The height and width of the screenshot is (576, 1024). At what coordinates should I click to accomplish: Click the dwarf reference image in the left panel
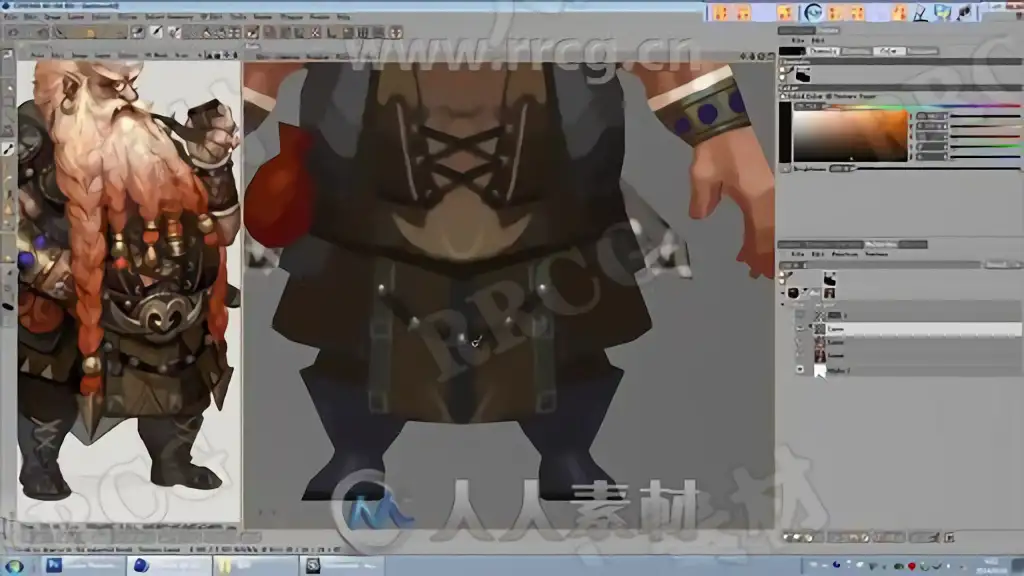tap(129, 291)
